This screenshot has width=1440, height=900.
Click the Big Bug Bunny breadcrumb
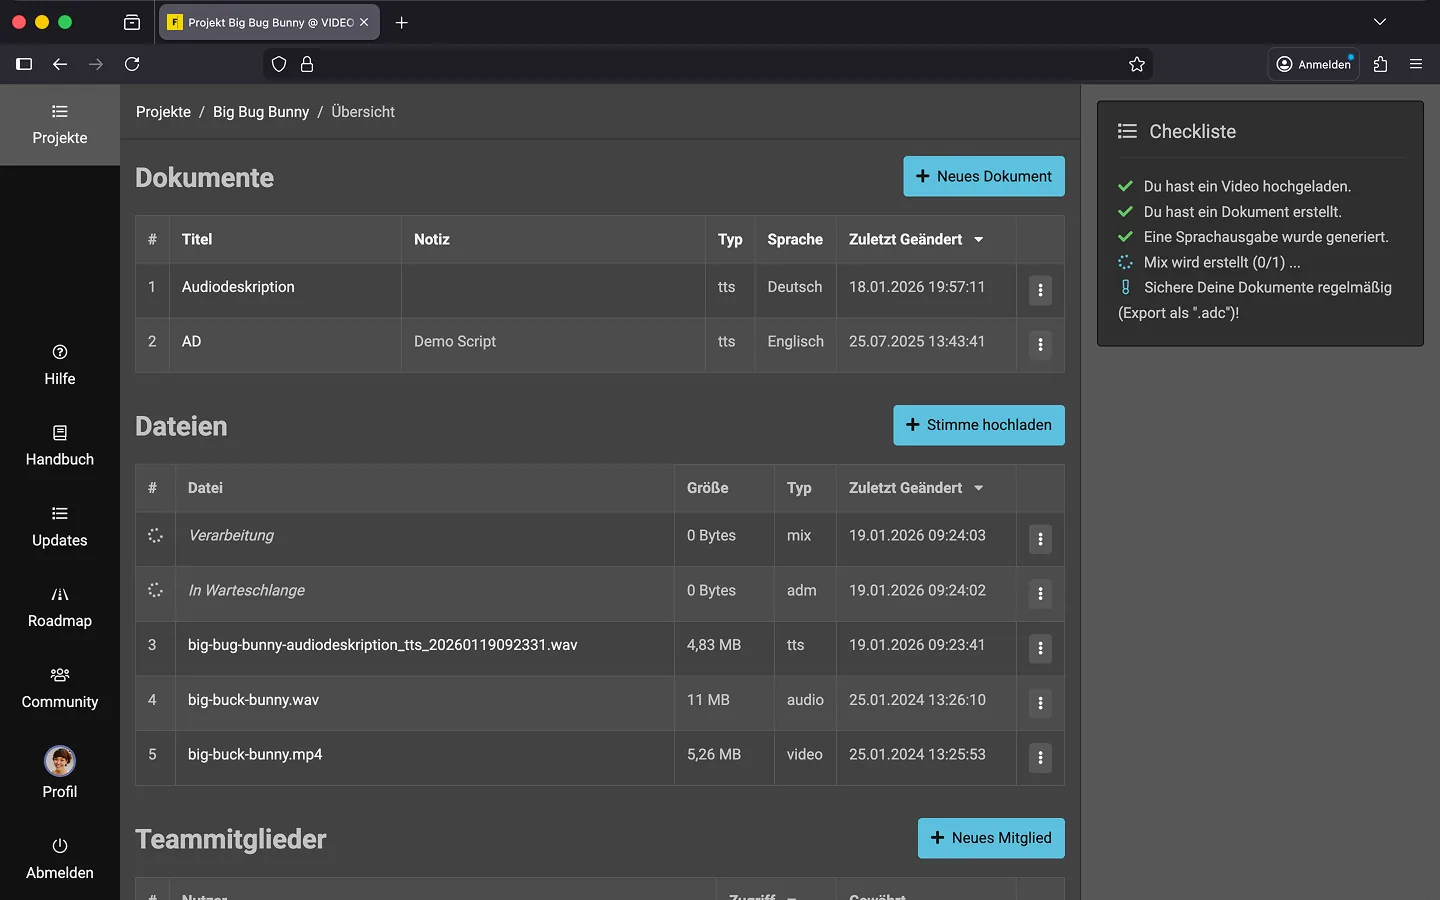point(261,112)
